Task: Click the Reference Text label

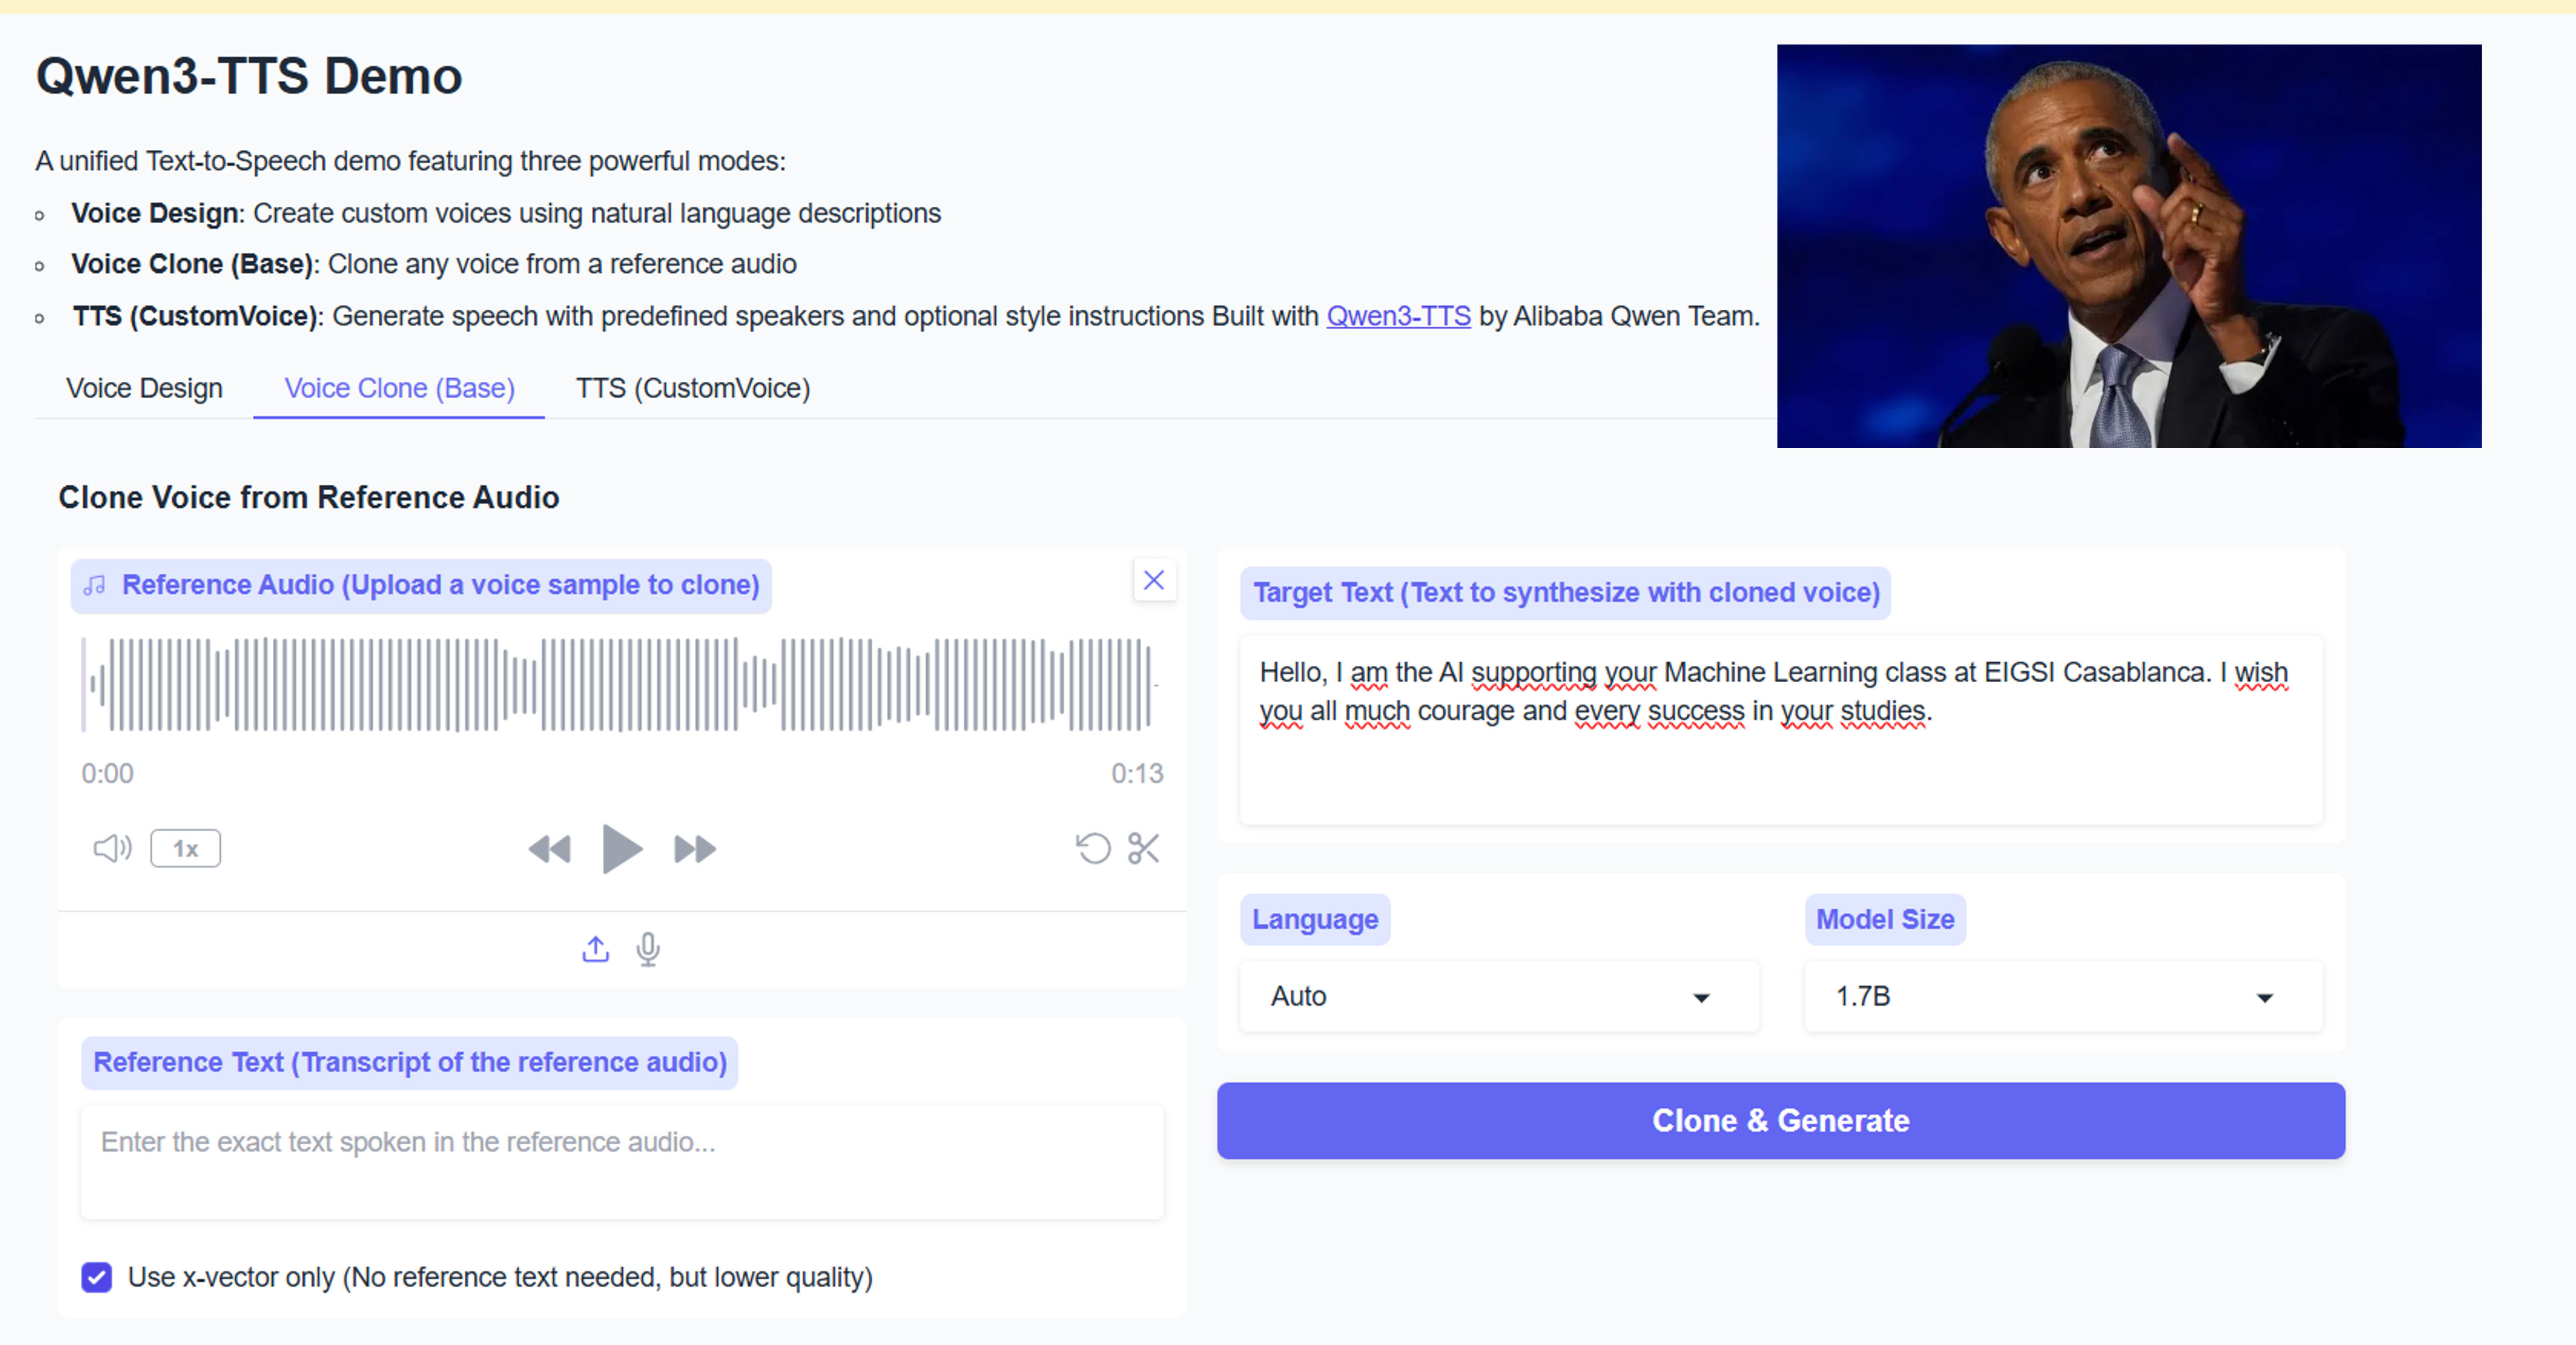Action: pyautogui.click(x=410, y=1062)
